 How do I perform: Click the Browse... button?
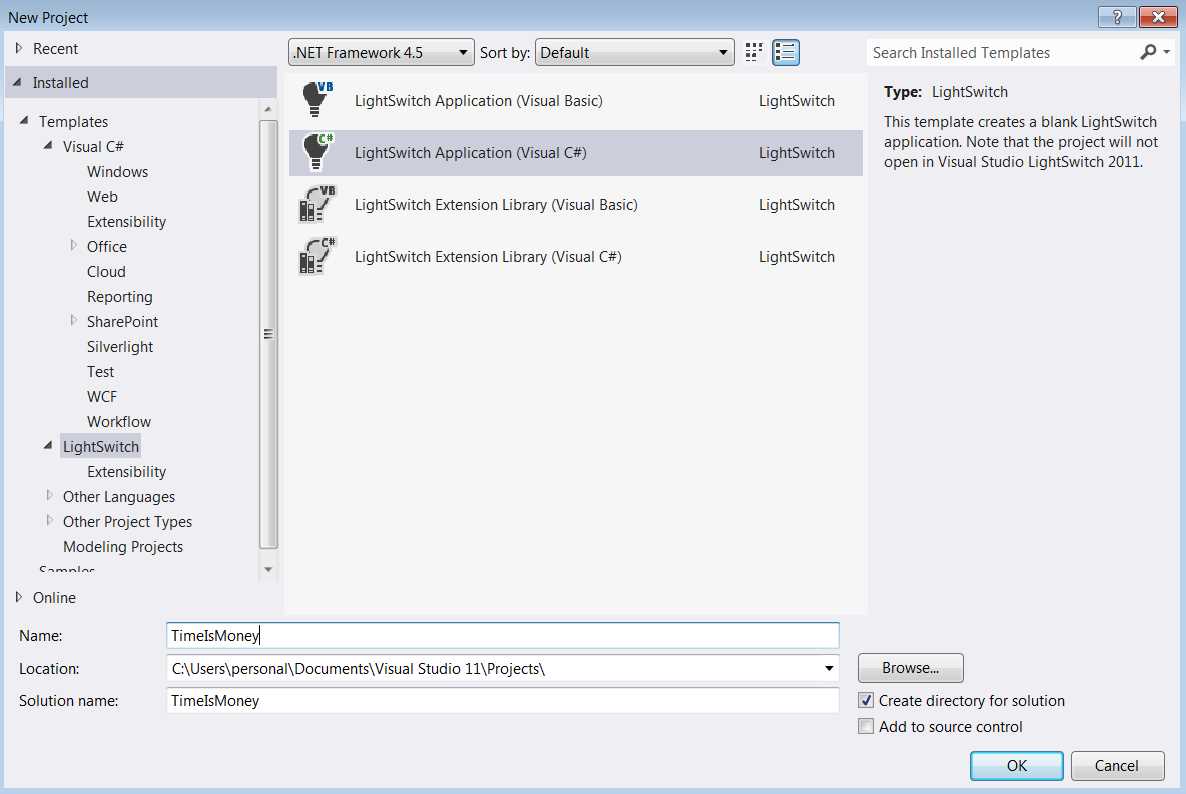coord(911,668)
